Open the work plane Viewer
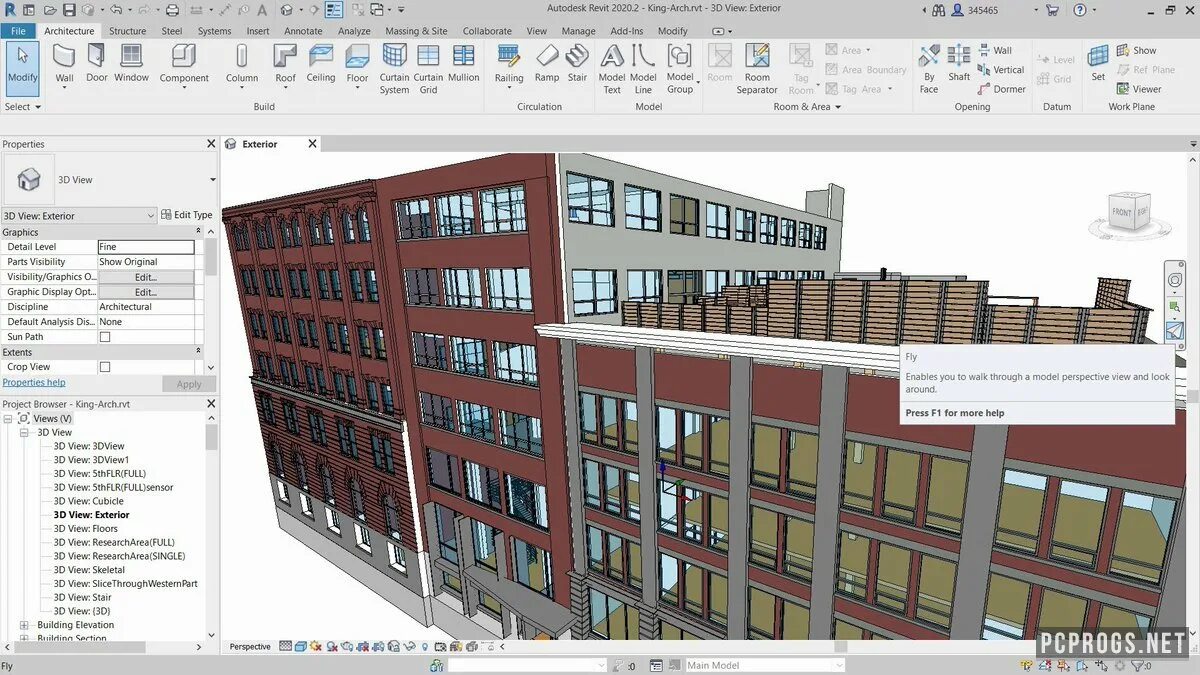 pyautogui.click(x=1138, y=89)
